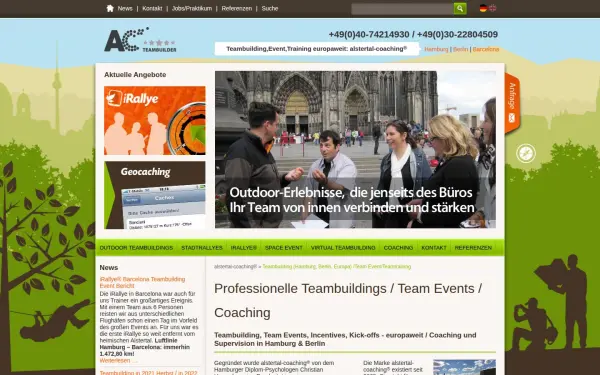The width and height of the screenshot is (600, 375).
Task: Click the Weiterlesen link in news
Action: pyautogui.click(x=118, y=360)
